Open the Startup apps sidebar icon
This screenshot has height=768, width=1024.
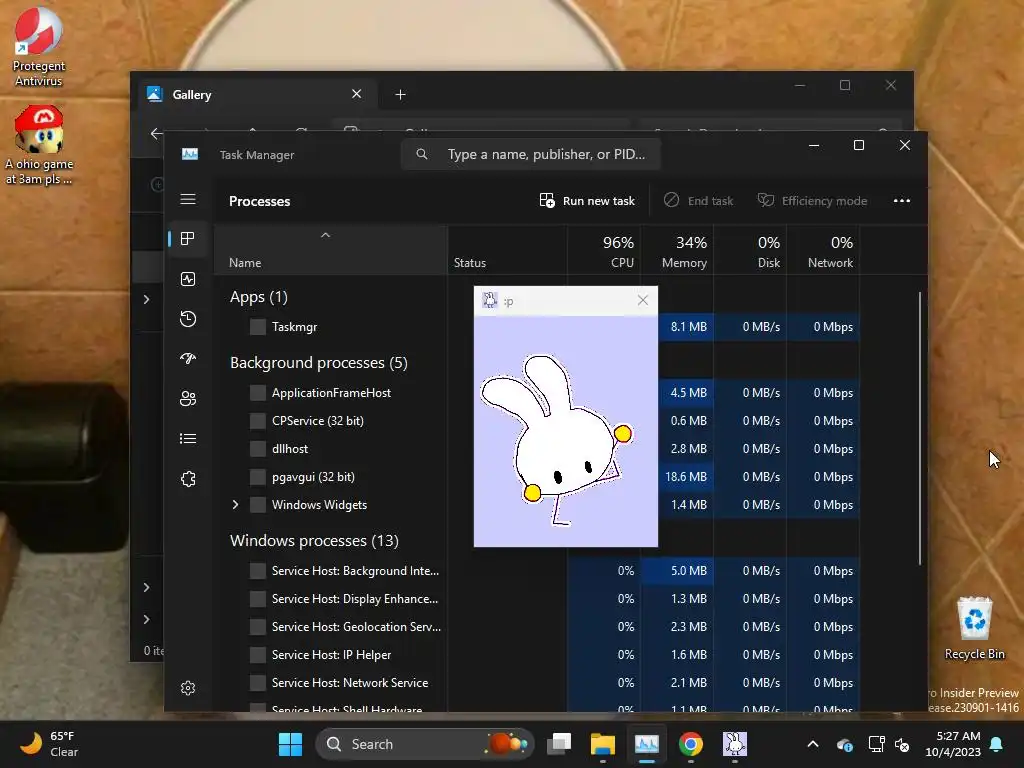pos(188,359)
